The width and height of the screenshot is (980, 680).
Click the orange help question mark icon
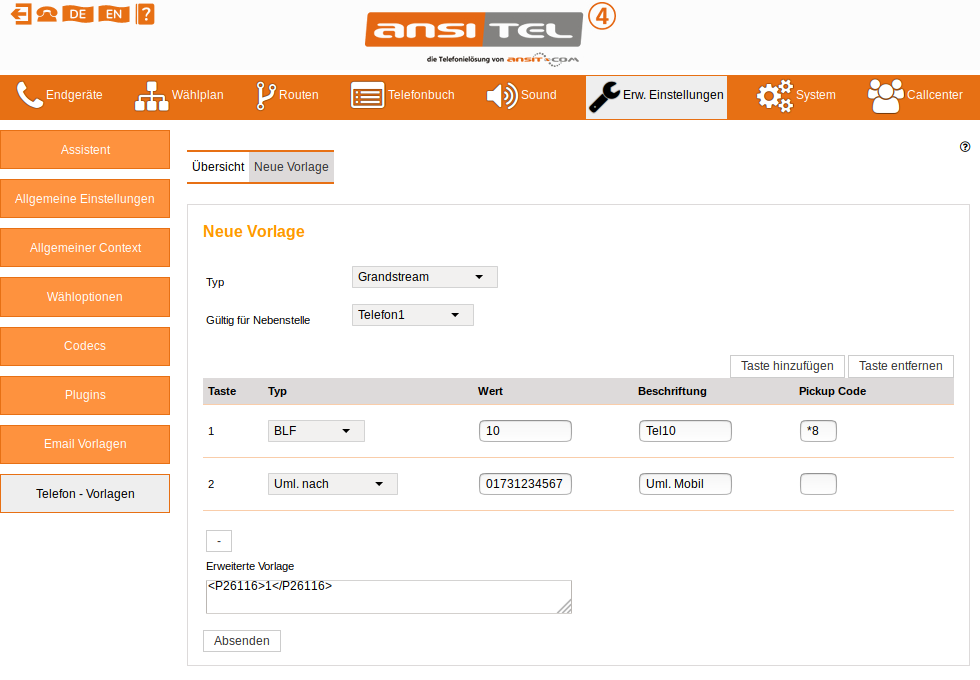[145, 14]
